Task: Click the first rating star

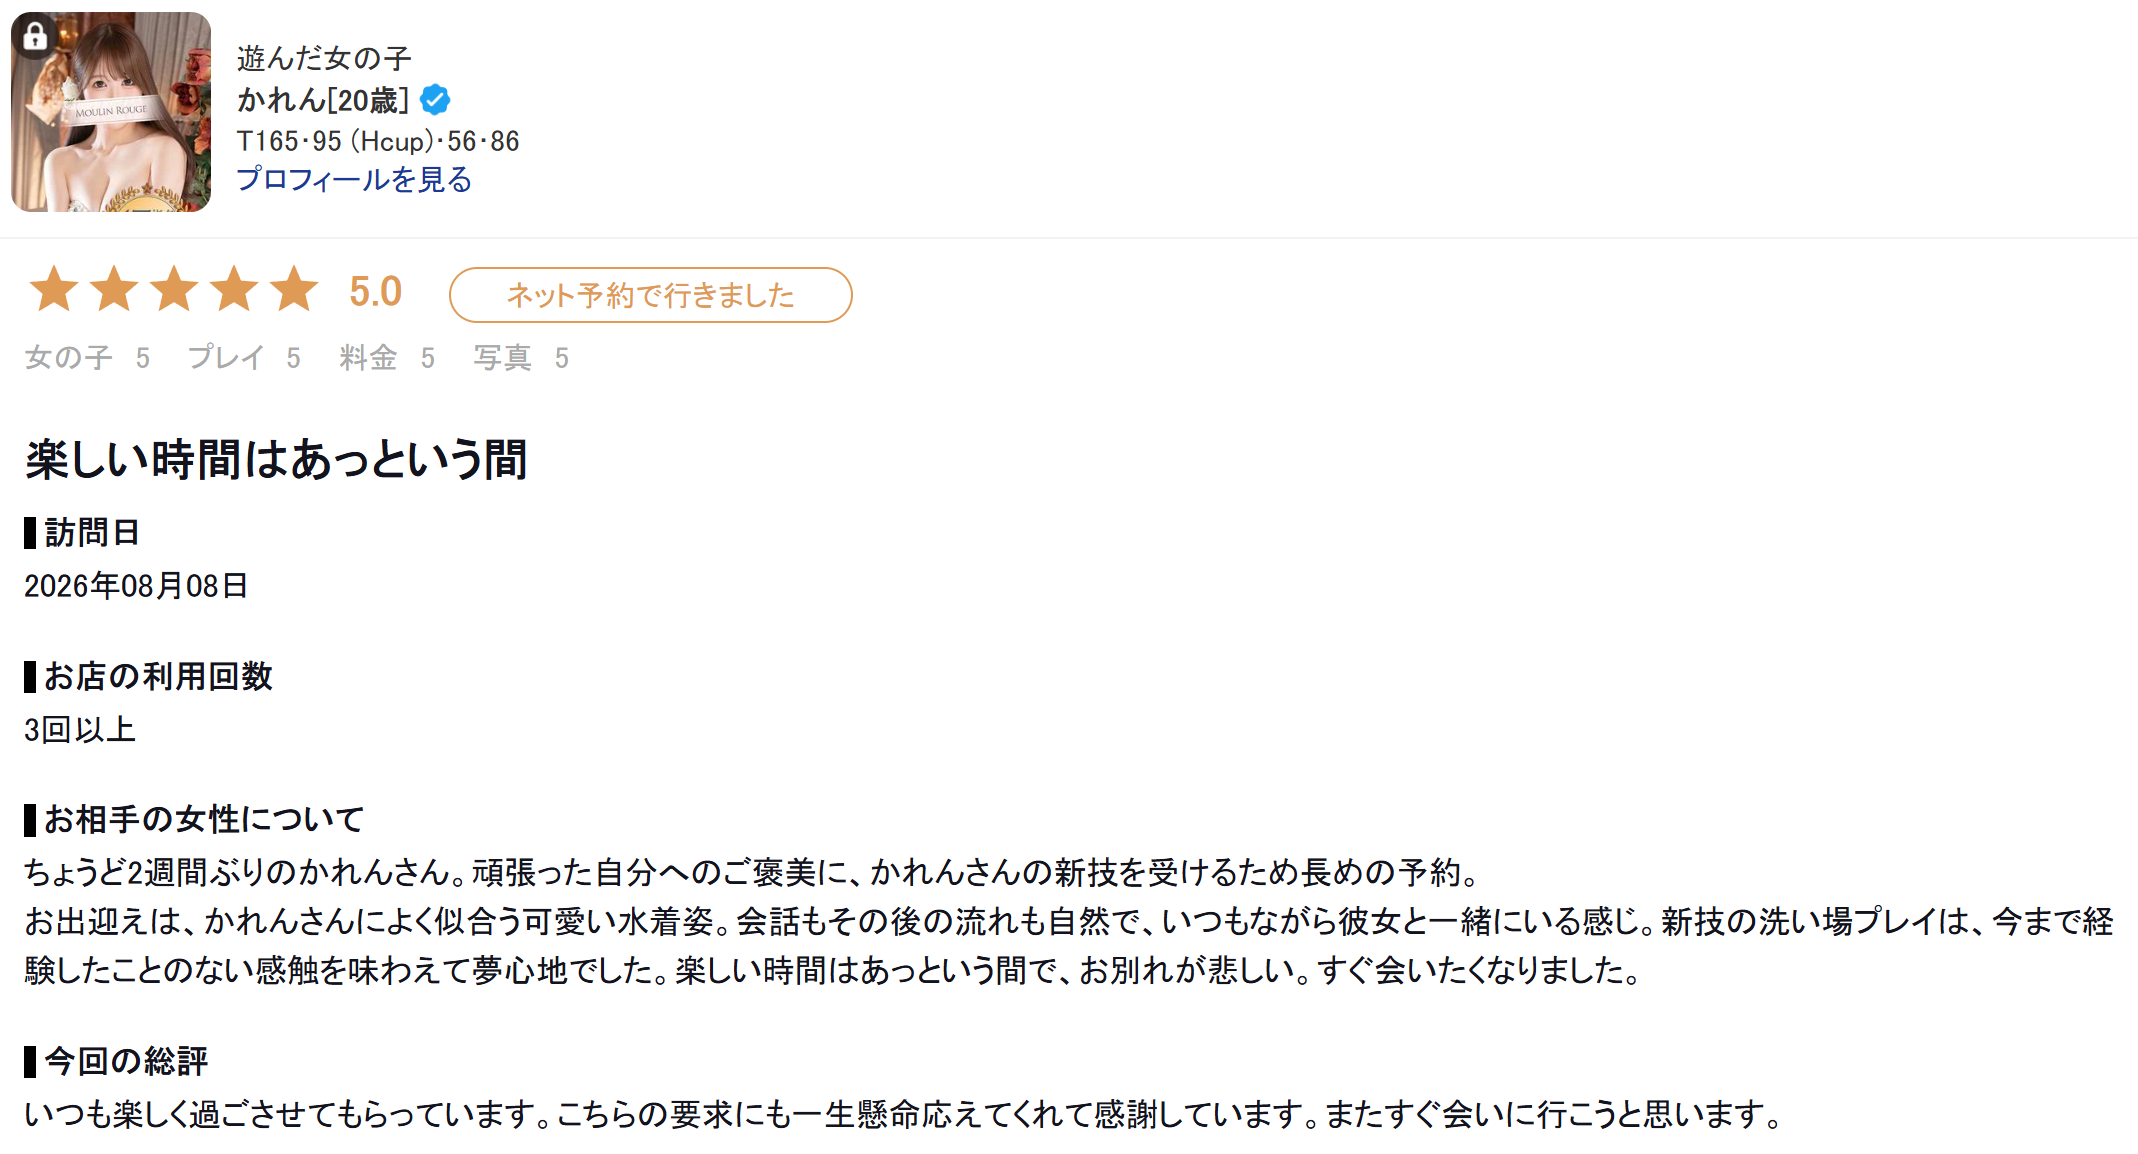Action: coord(54,289)
